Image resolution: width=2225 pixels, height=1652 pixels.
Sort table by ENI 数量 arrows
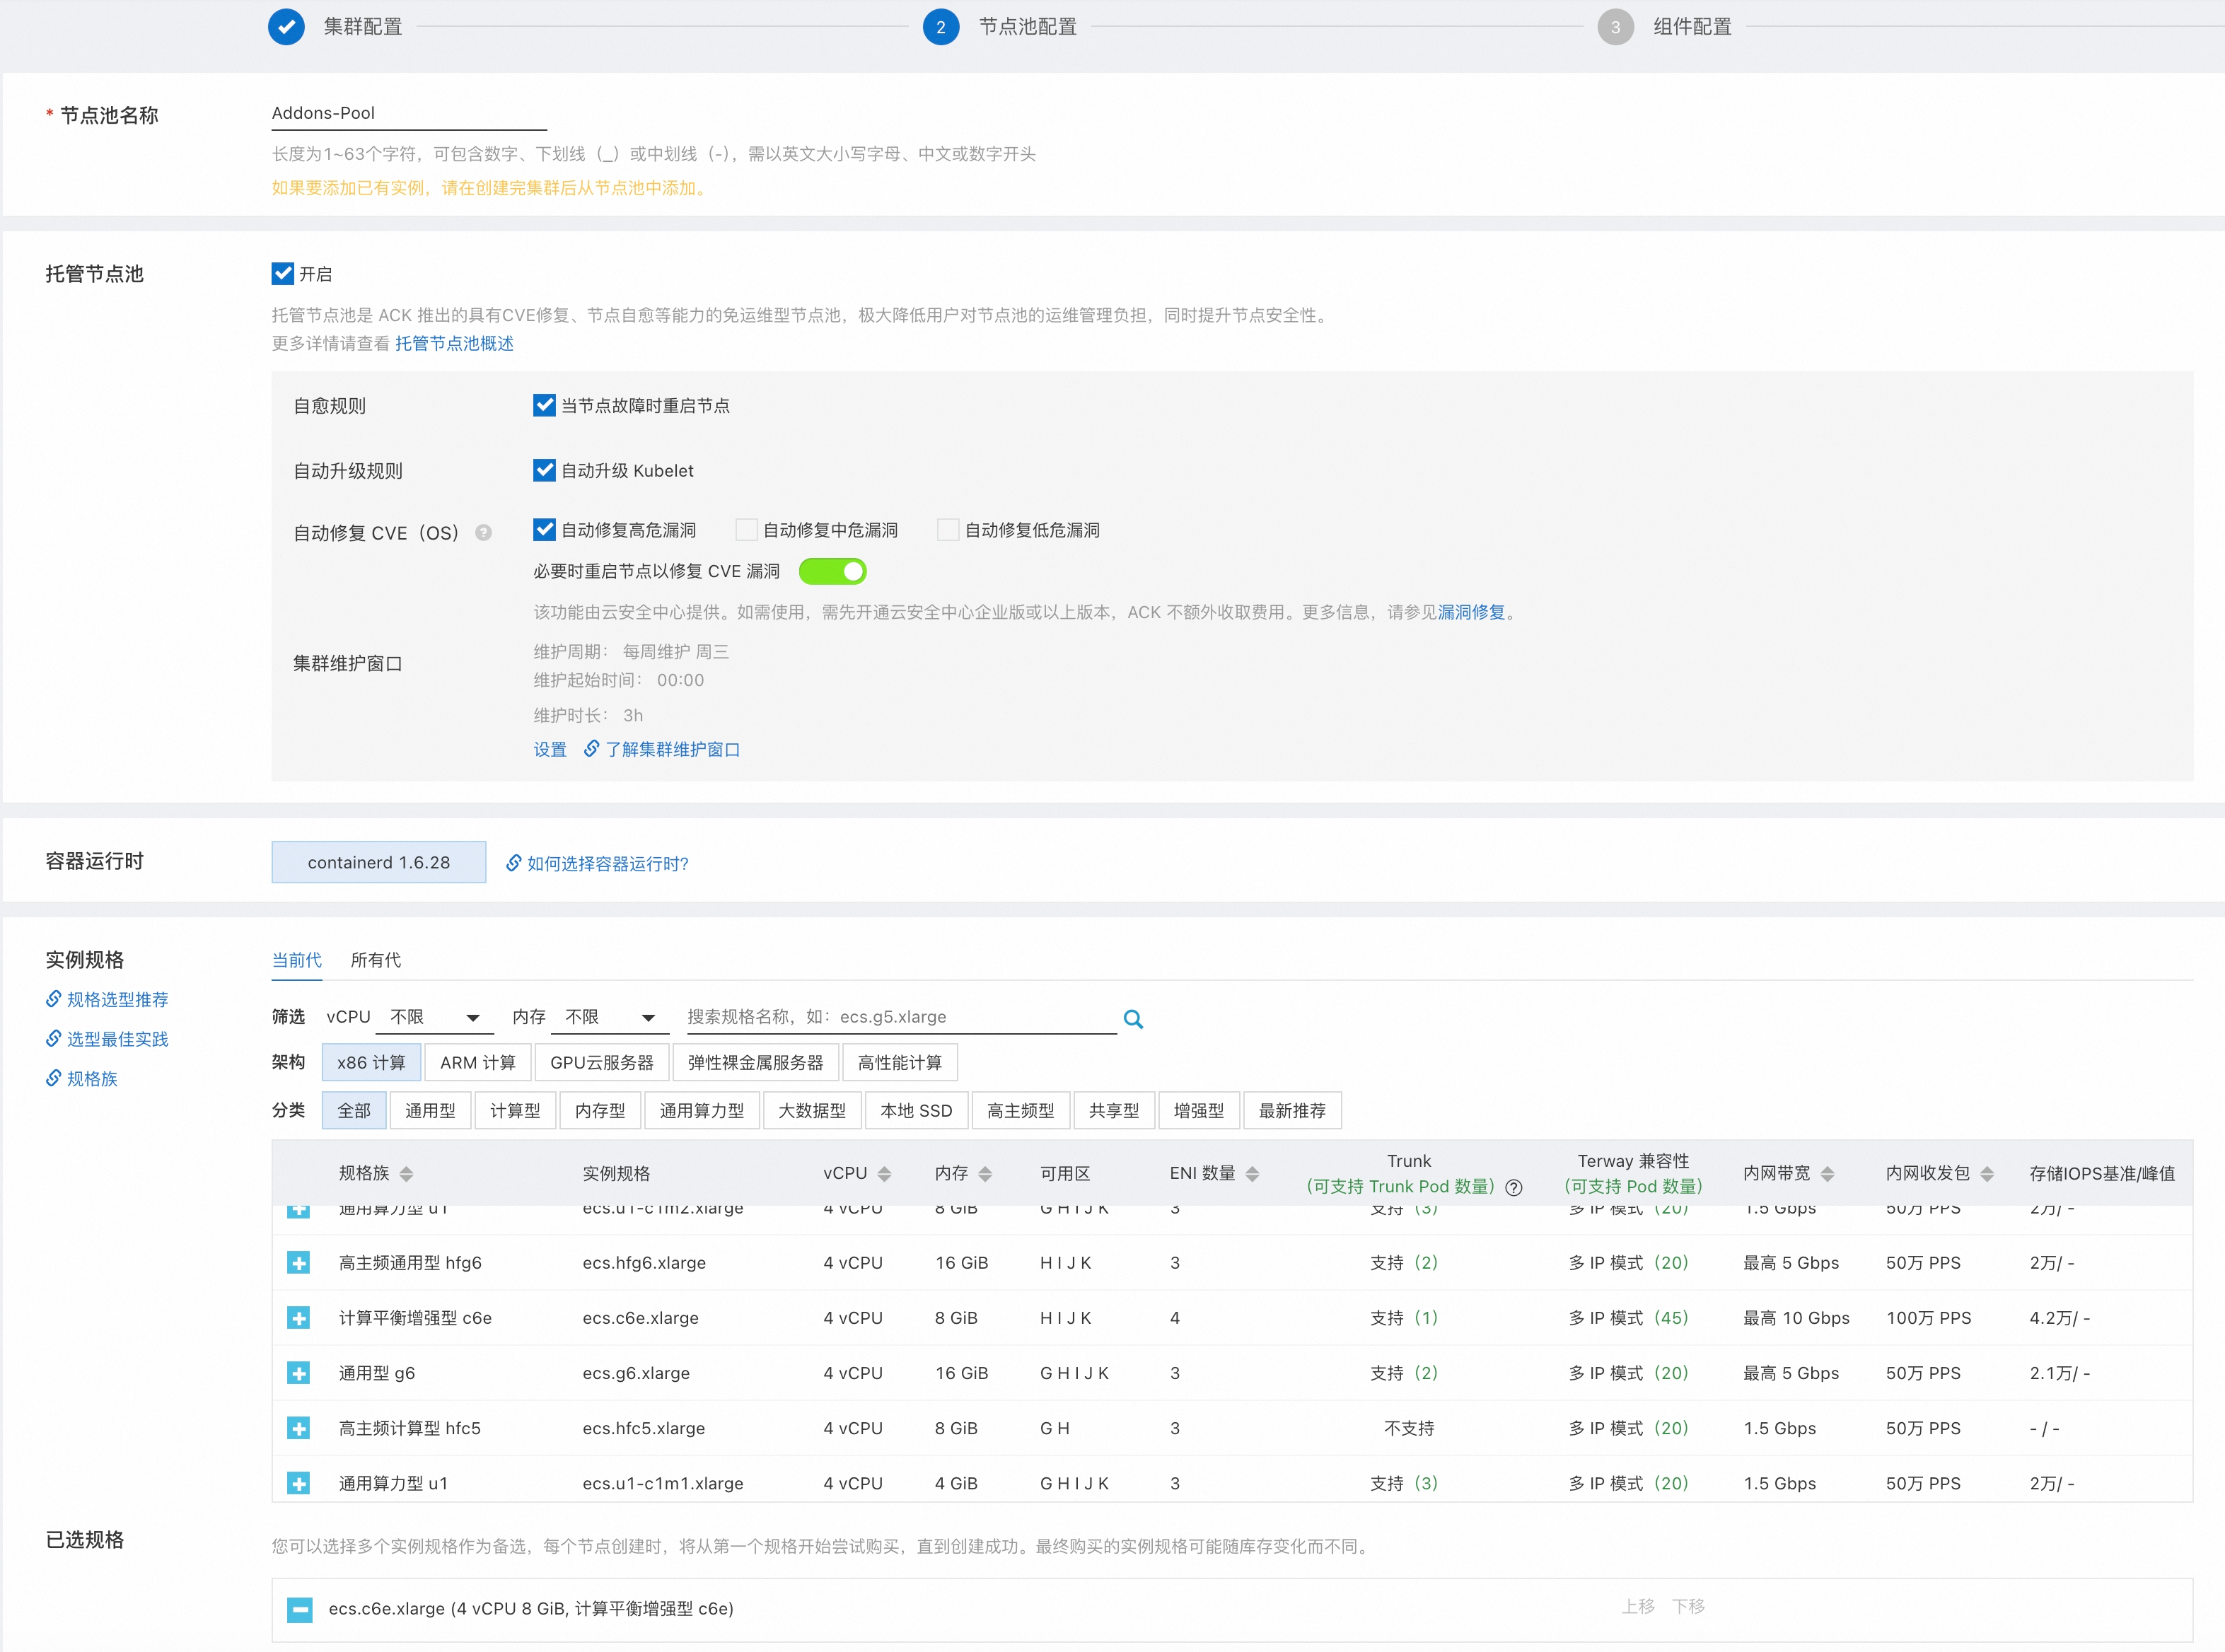pyautogui.click(x=1252, y=1174)
